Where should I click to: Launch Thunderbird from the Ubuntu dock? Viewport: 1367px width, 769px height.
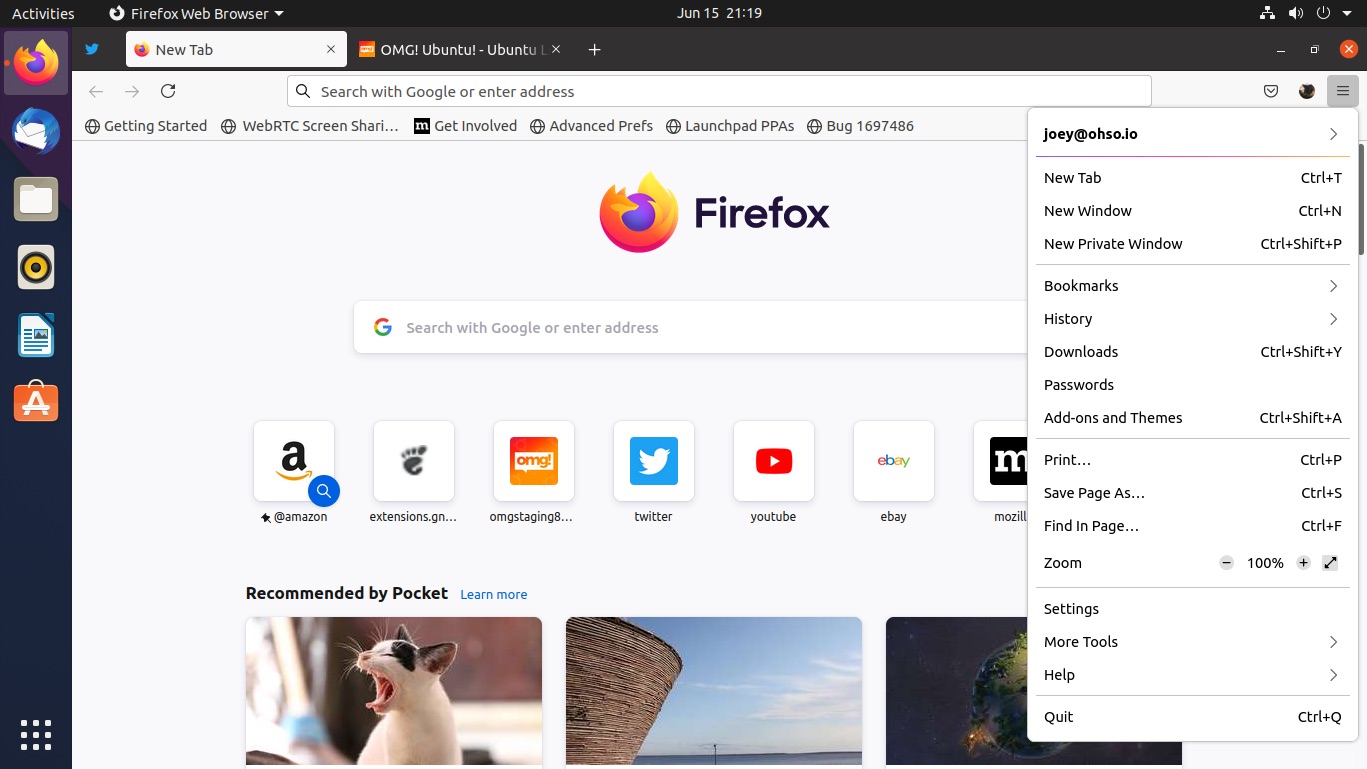[36, 131]
